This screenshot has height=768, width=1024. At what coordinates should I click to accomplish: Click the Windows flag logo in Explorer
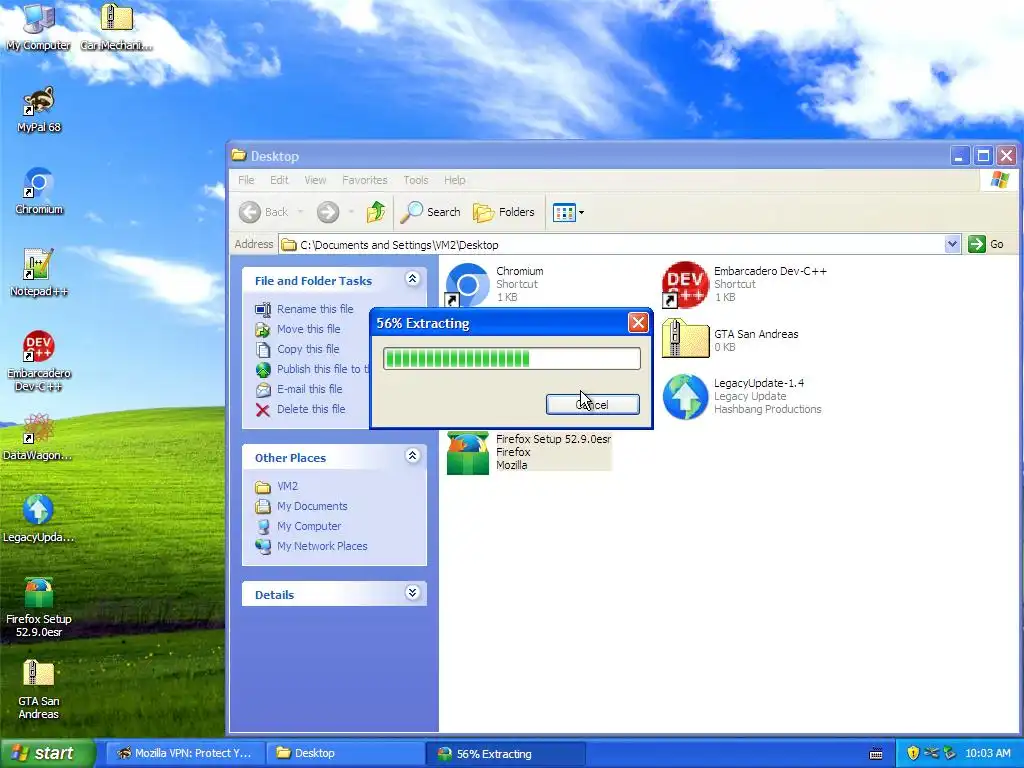tap(999, 180)
